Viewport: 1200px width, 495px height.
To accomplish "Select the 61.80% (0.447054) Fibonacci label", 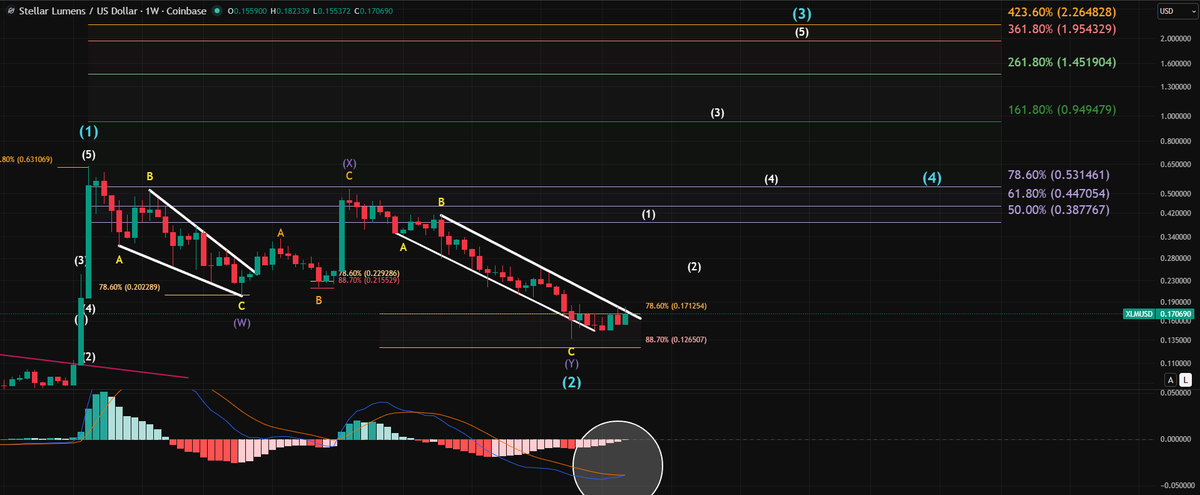I will tap(1061, 193).
